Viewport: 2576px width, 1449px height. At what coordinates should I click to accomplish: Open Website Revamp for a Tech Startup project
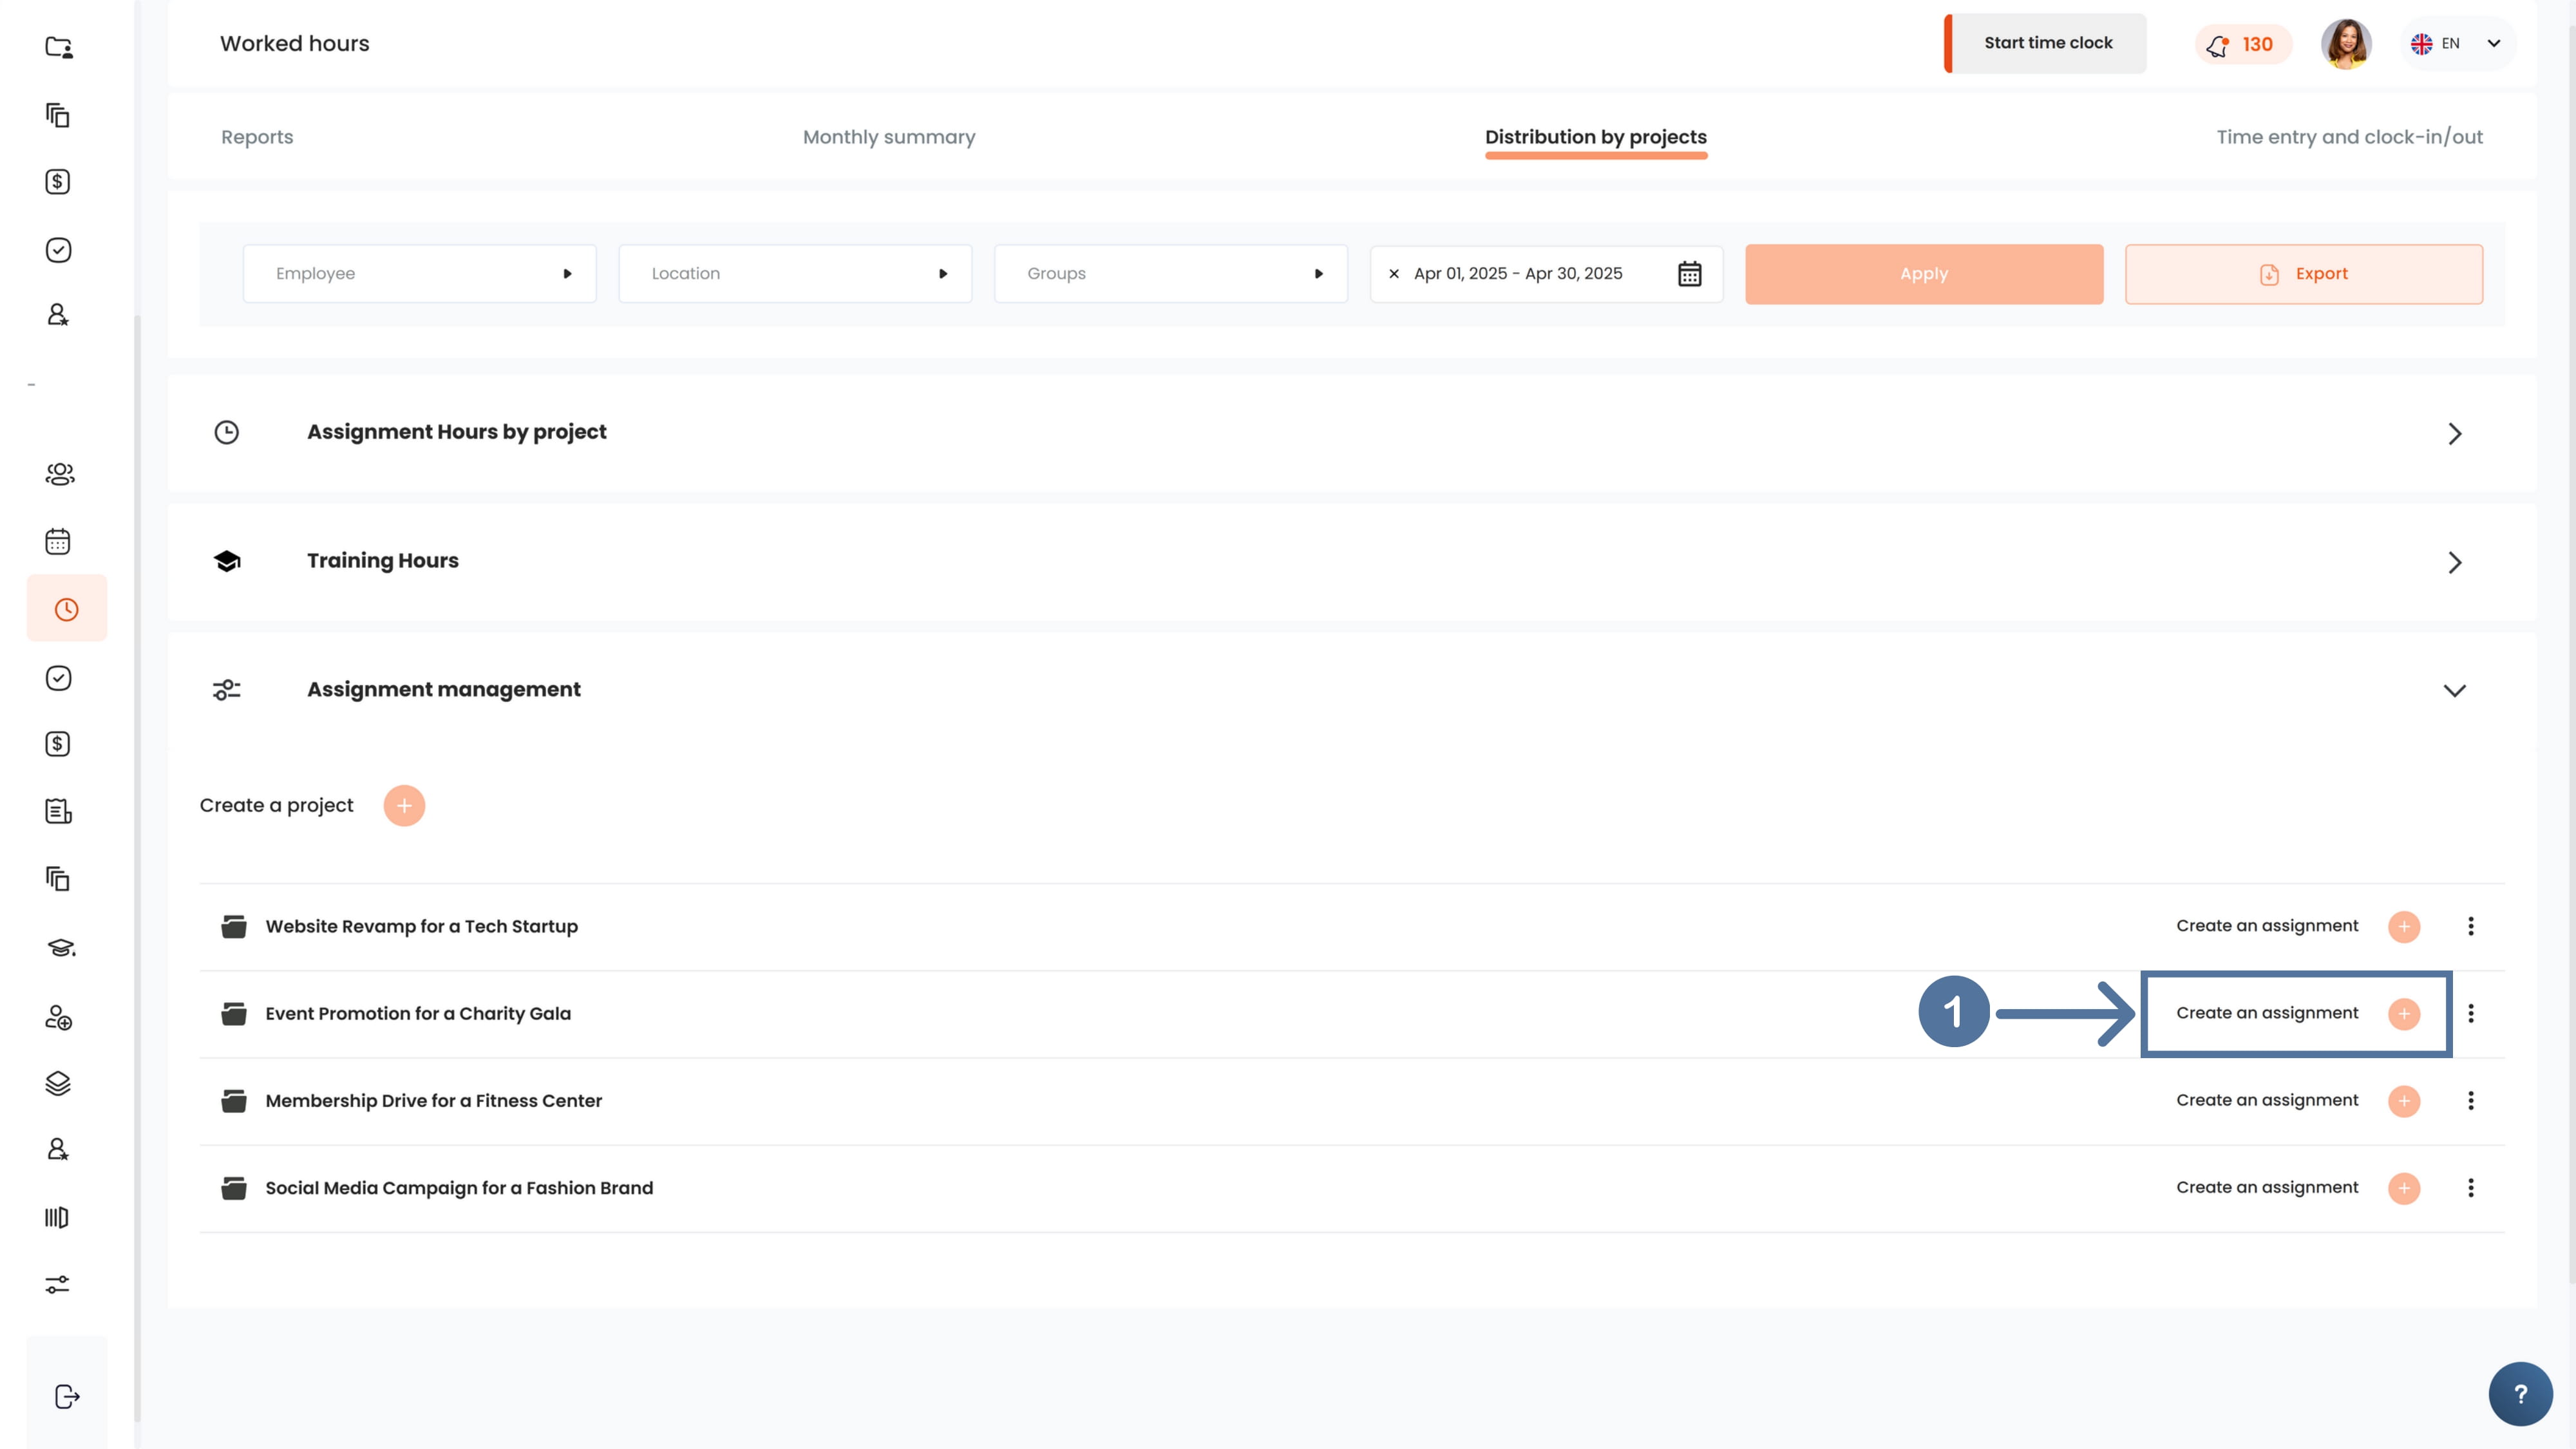coord(421,927)
